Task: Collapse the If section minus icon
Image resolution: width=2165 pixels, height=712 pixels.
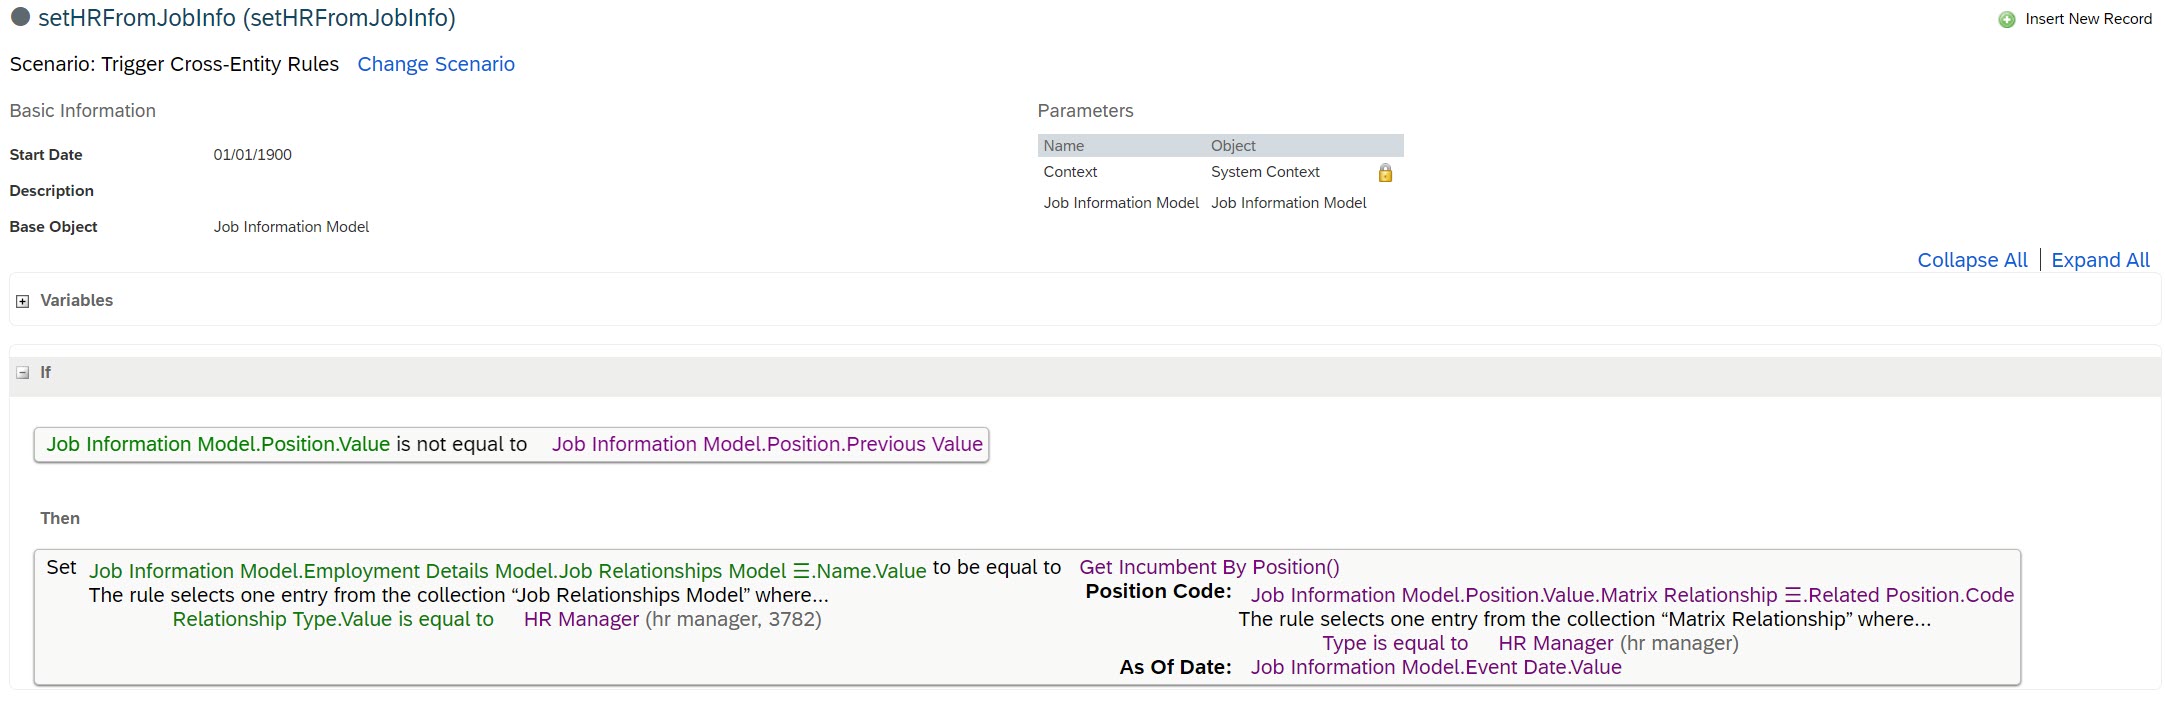Action: click(22, 373)
